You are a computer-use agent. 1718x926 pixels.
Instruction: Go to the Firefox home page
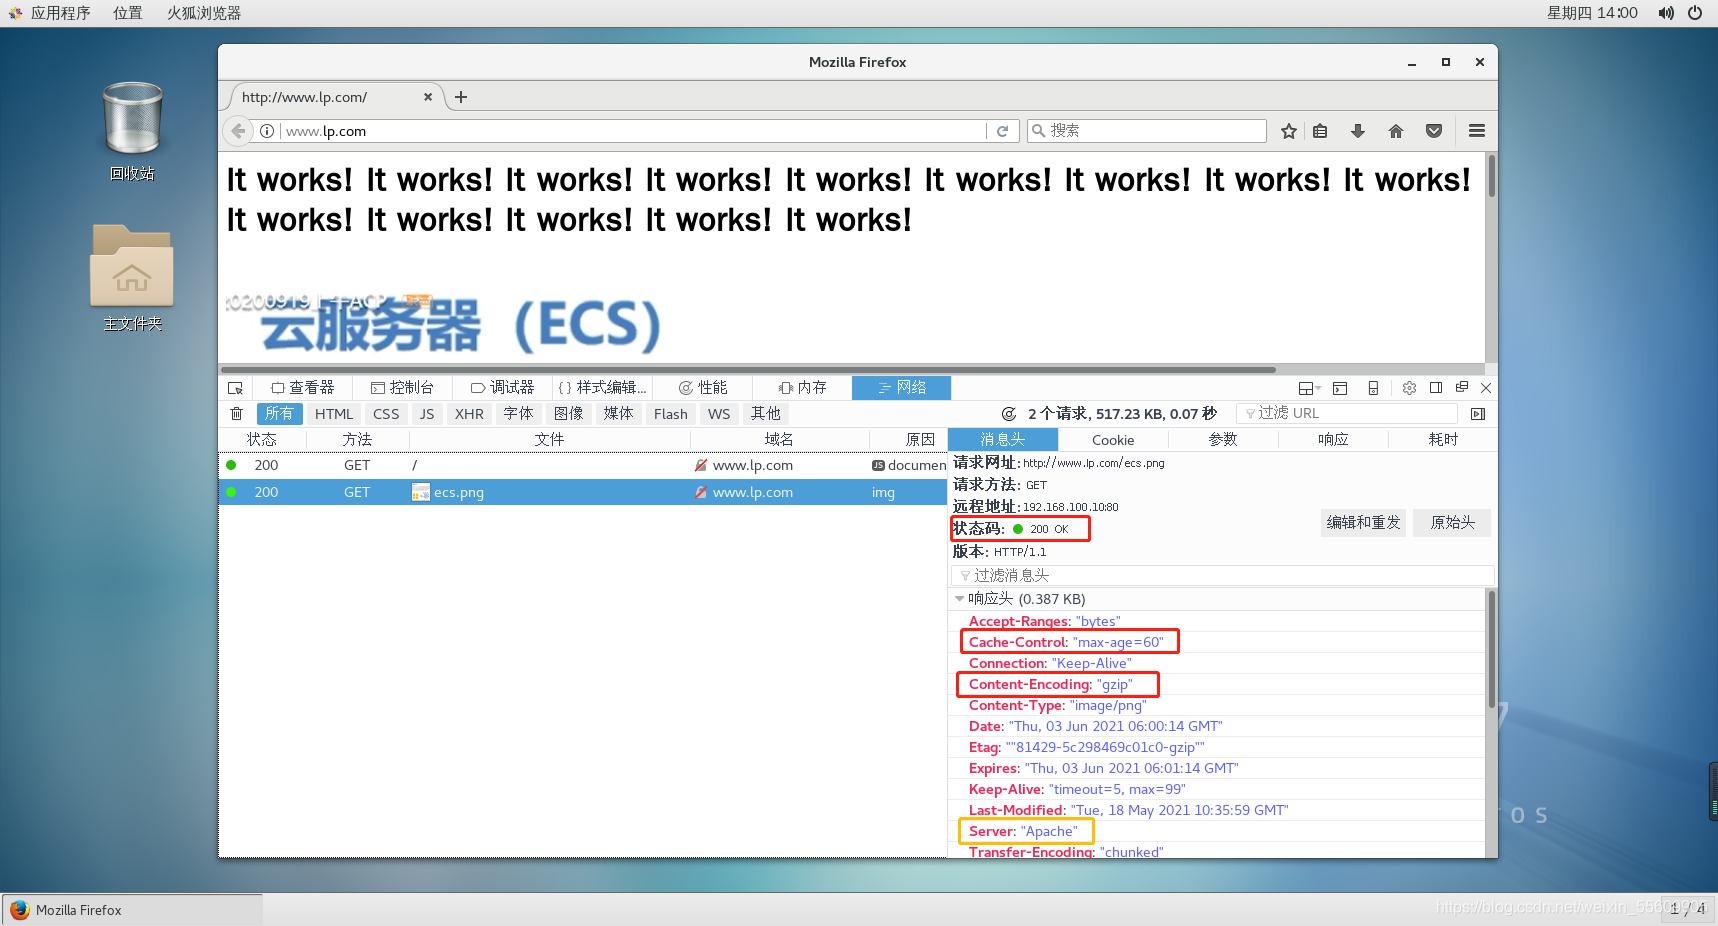coord(1396,131)
